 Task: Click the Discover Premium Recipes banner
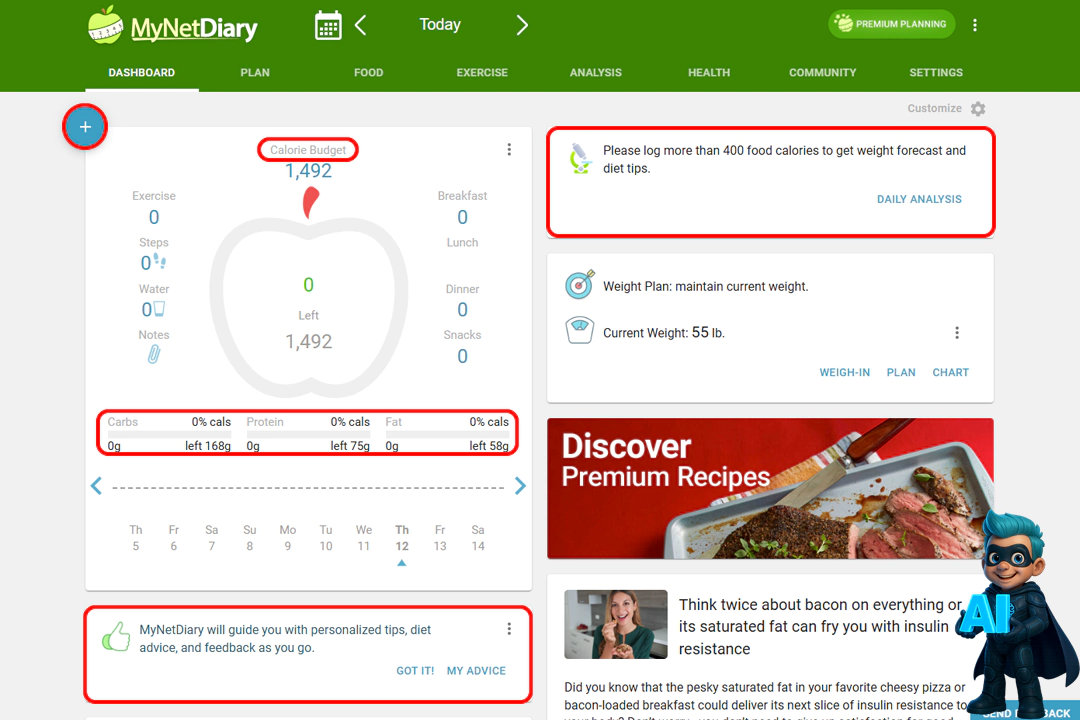[x=770, y=488]
